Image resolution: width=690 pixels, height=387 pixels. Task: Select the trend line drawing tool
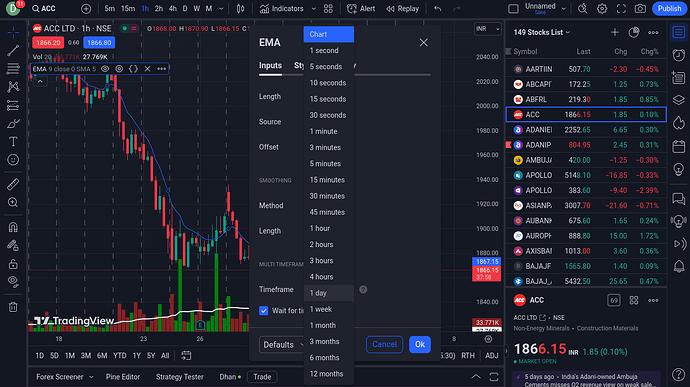(13, 50)
